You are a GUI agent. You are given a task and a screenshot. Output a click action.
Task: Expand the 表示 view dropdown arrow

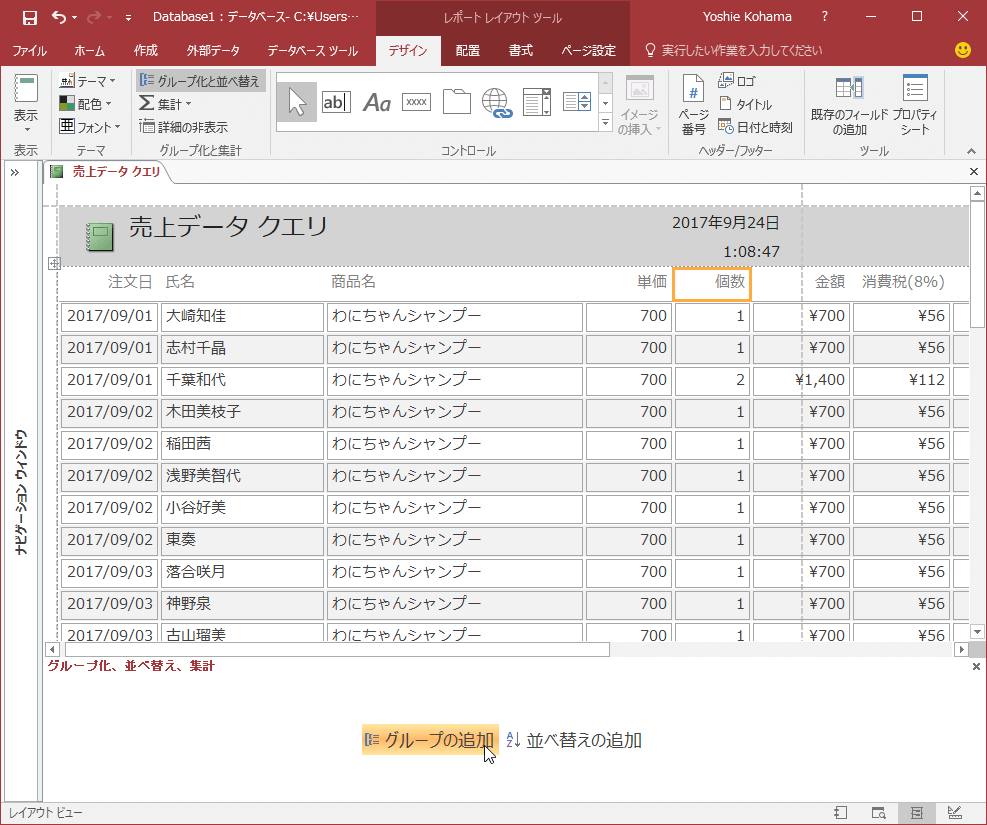[x=26, y=130]
